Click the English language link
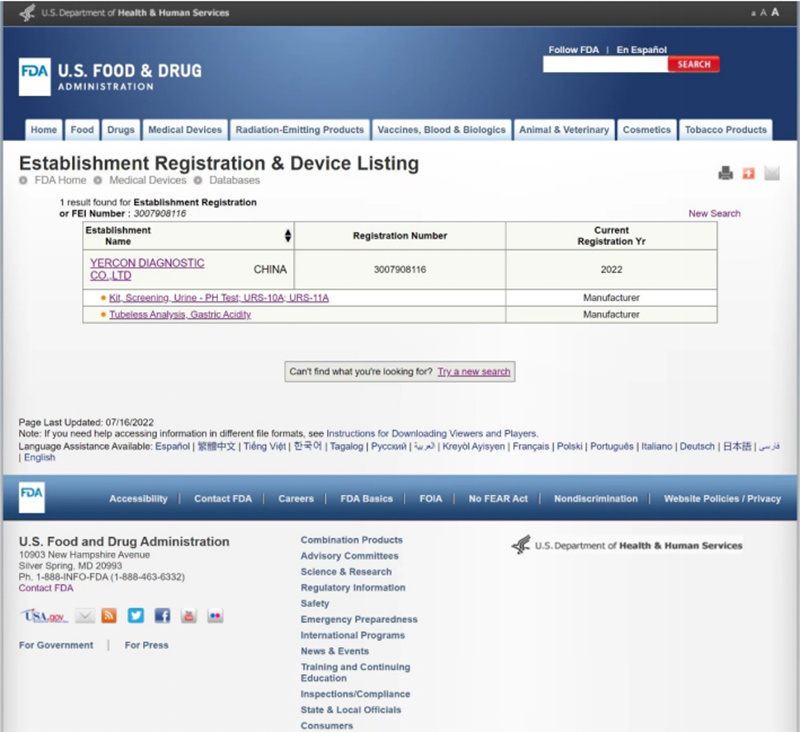Screen dimensions: 800x732 tap(40, 458)
